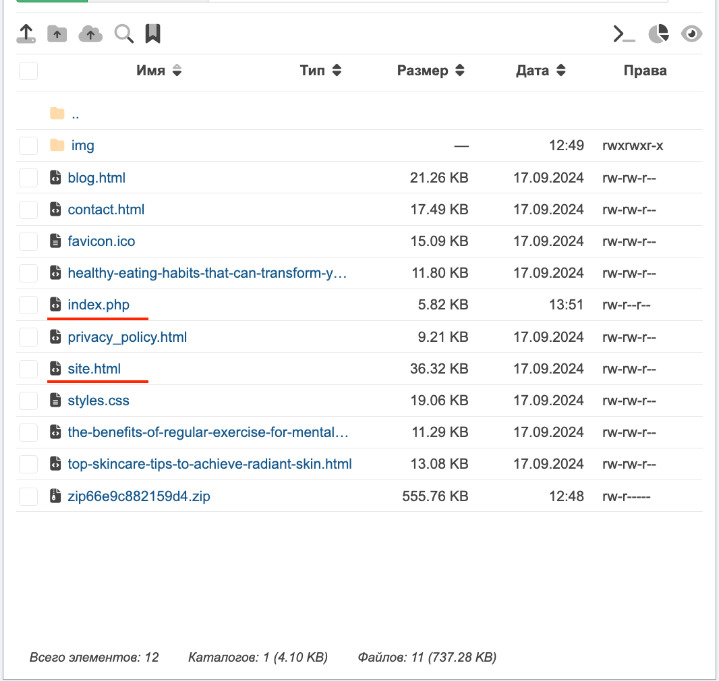Mark the checkbox beside the img folder
This screenshot has width=719, height=681.
(29, 146)
